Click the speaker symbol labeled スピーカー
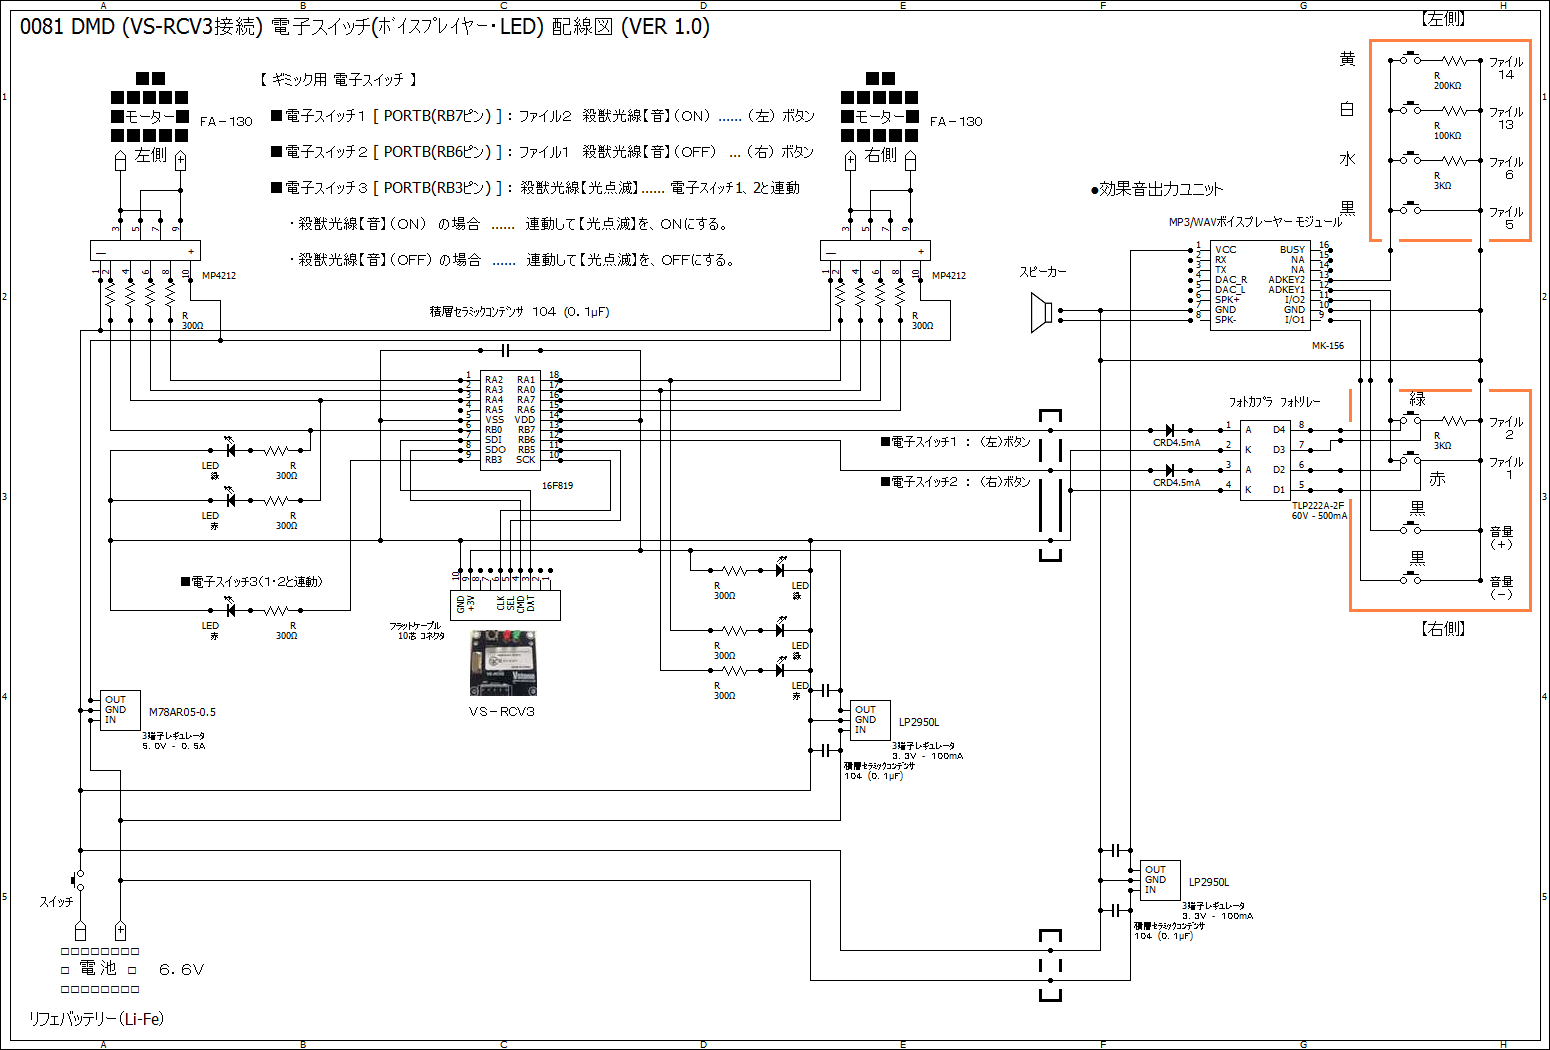Screen dimensions: 1550x1050 (x=1041, y=314)
